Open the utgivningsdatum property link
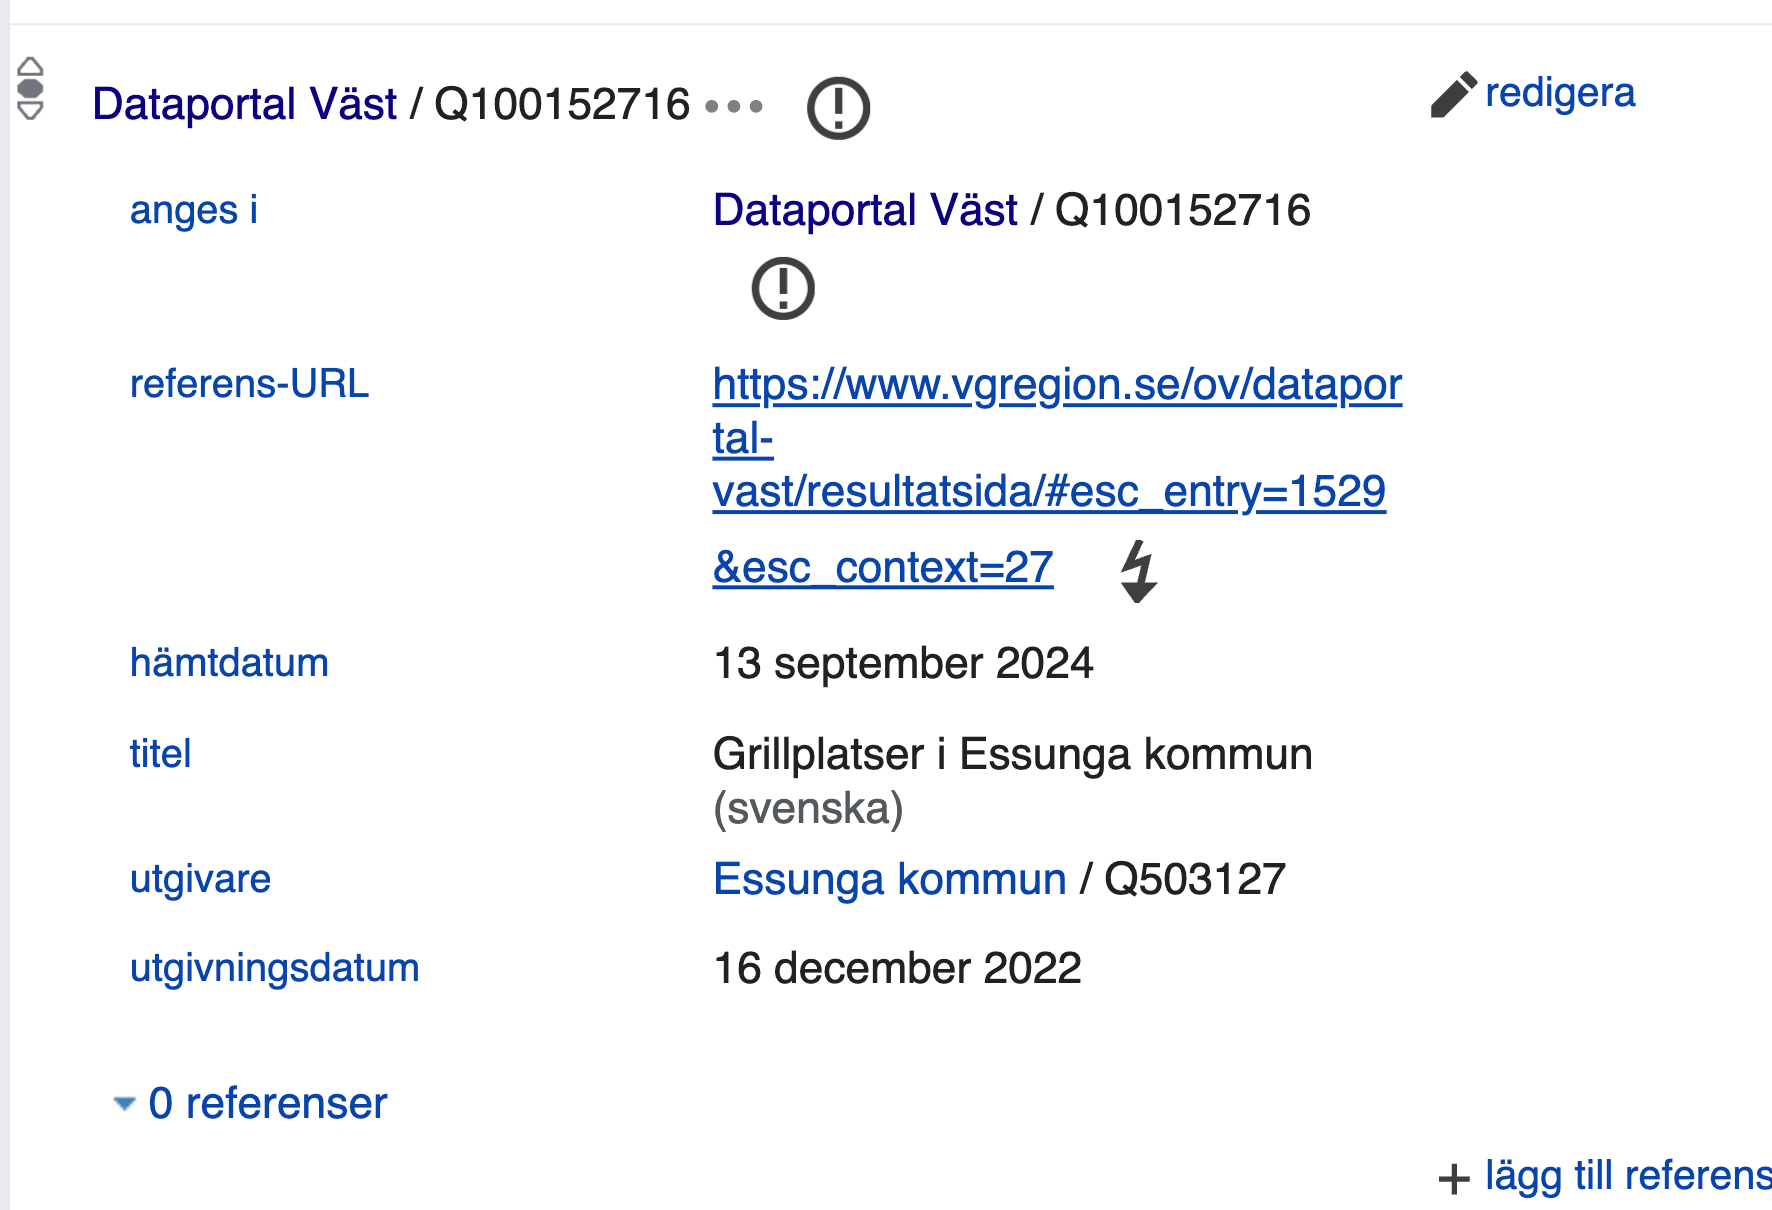The height and width of the screenshot is (1210, 1772). [274, 968]
